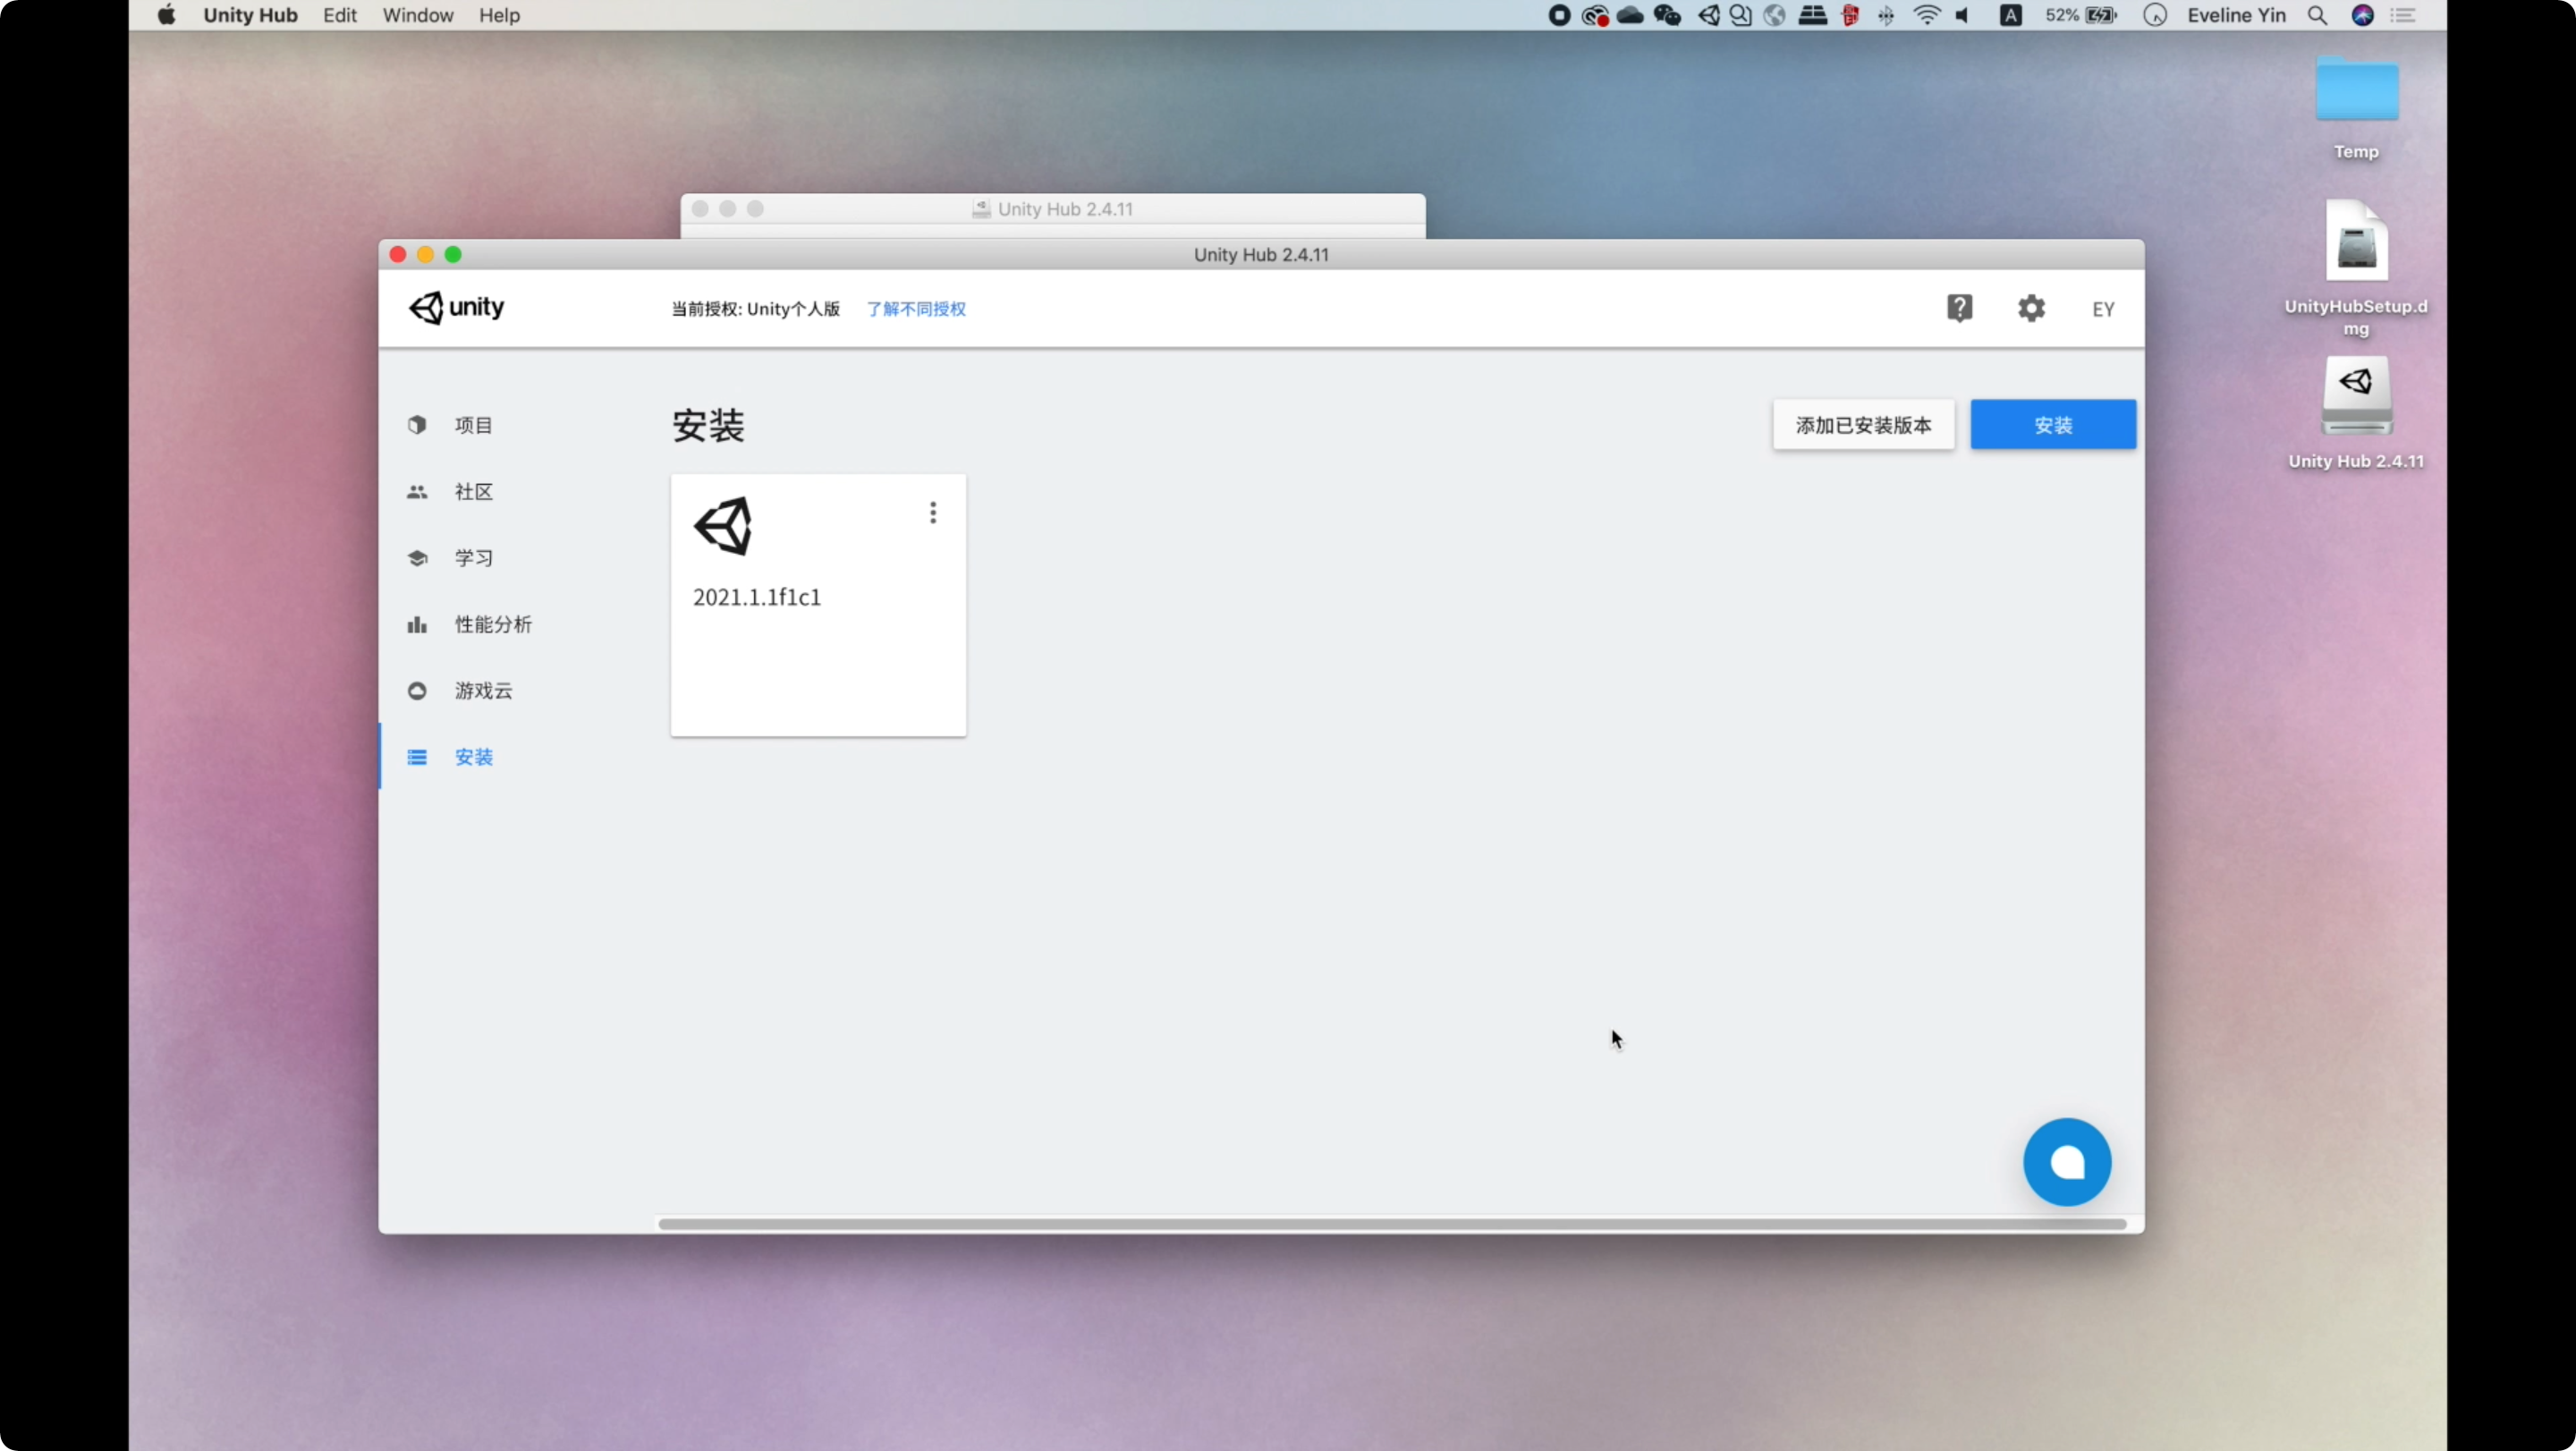Open the Window menu in menu bar
Viewport: 2576px width, 1451px height.
point(418,15)
